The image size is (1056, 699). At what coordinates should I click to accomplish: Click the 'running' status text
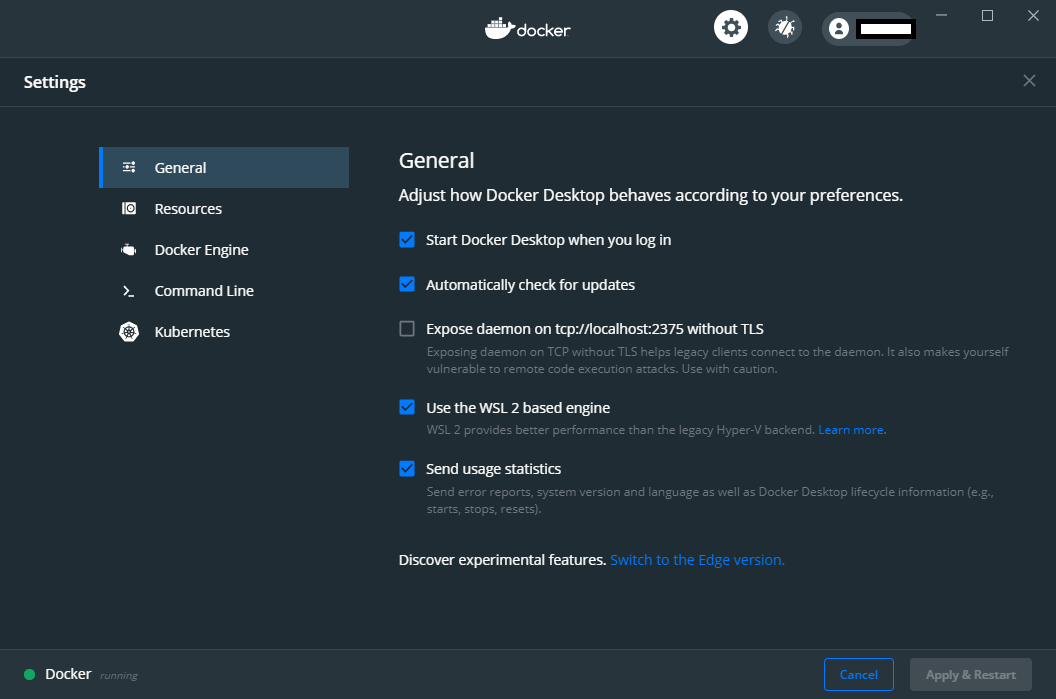tap(119, 675)
